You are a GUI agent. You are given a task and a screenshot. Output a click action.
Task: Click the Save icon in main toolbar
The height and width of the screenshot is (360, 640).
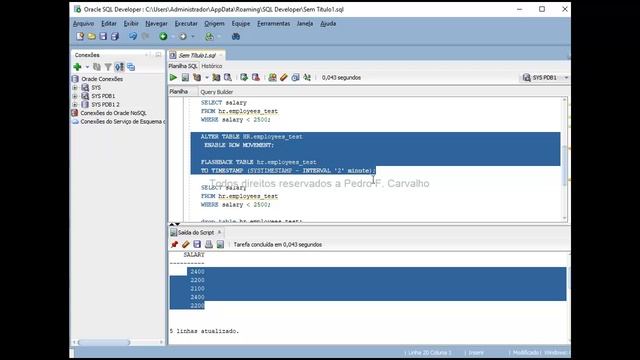(x=103, y=36)
